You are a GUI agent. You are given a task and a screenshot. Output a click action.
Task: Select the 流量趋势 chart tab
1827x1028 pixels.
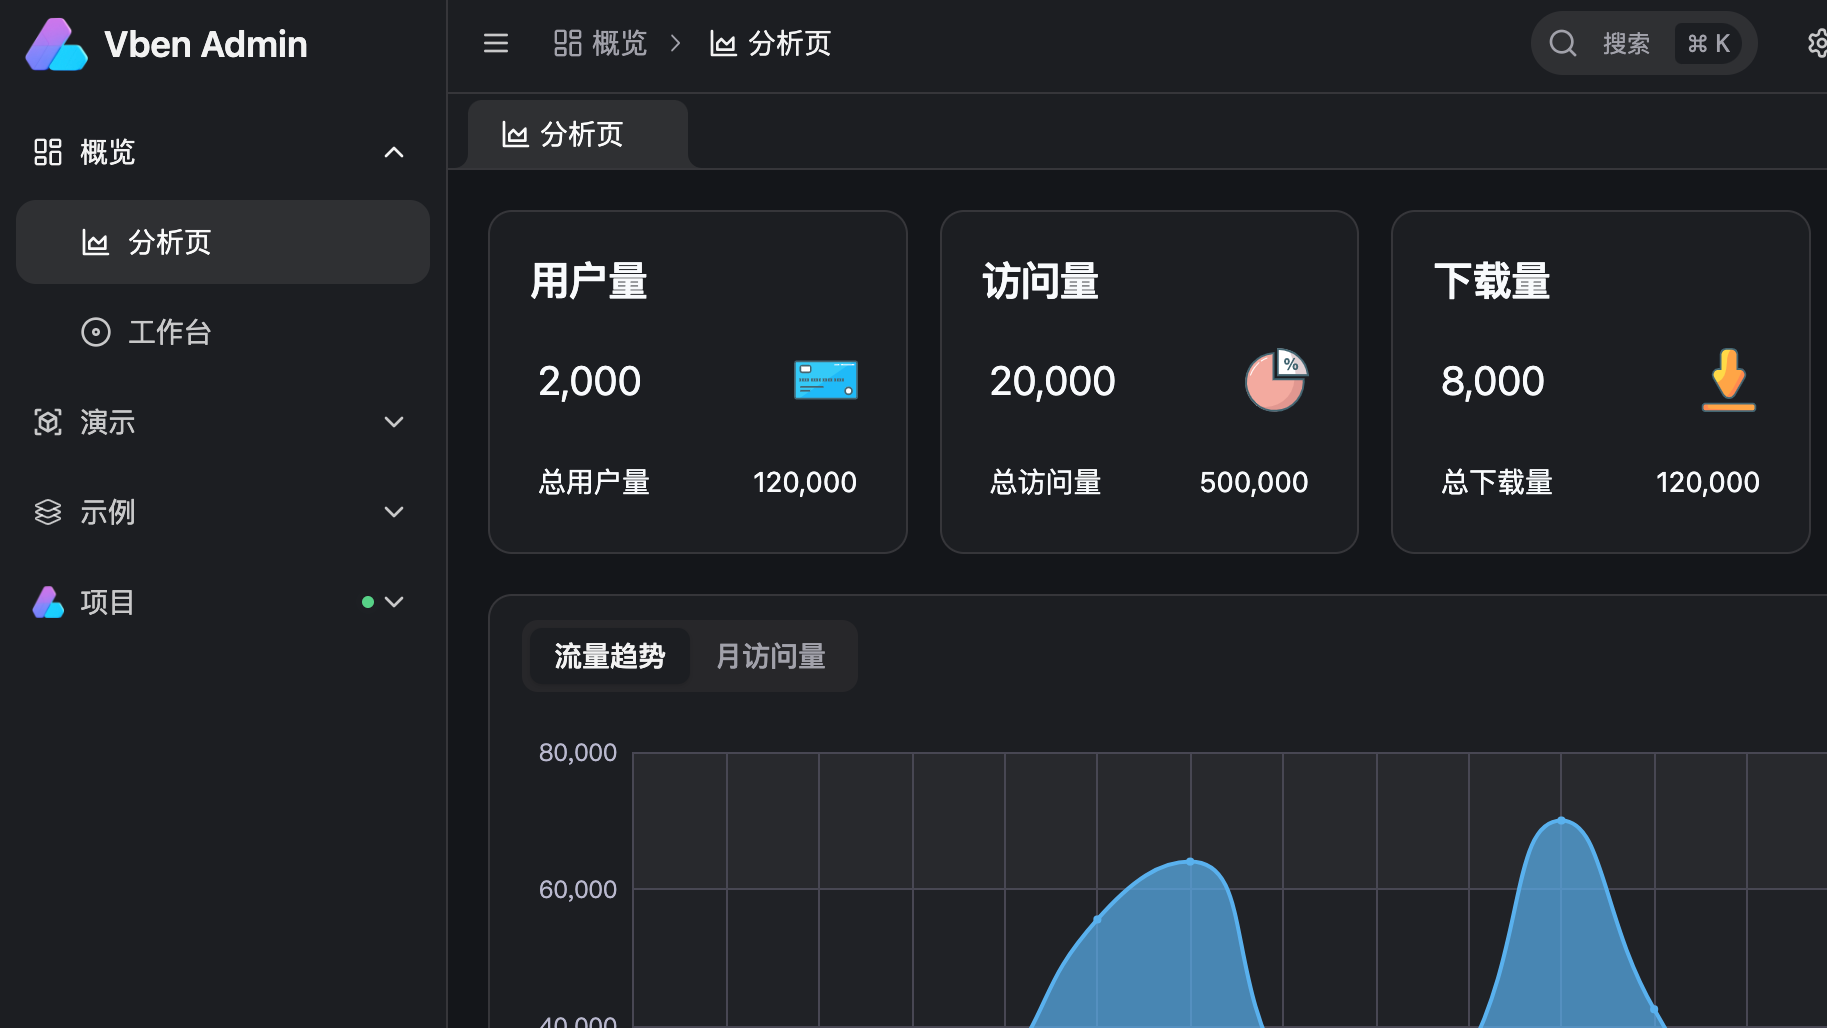610,656
